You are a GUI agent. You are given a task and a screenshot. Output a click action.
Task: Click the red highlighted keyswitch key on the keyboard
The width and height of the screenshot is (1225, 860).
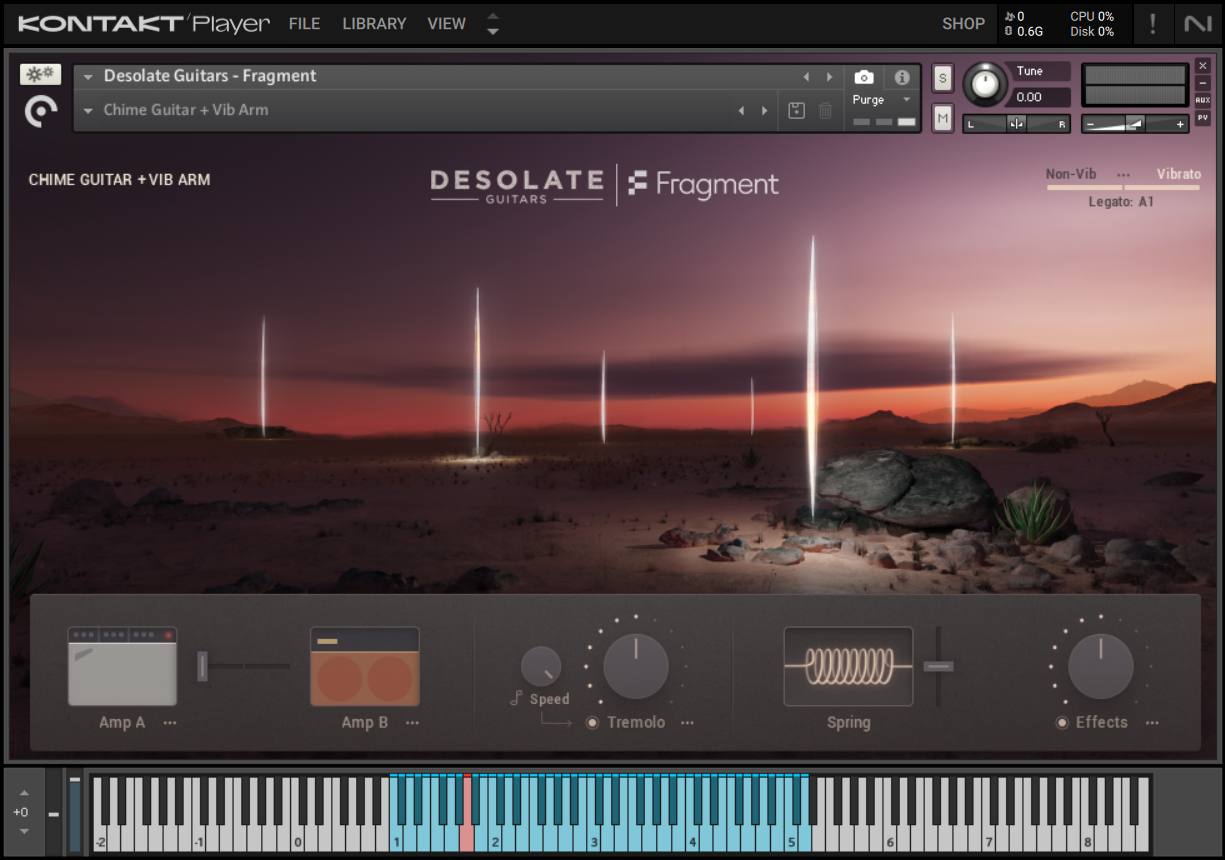[x=466, y=813]
